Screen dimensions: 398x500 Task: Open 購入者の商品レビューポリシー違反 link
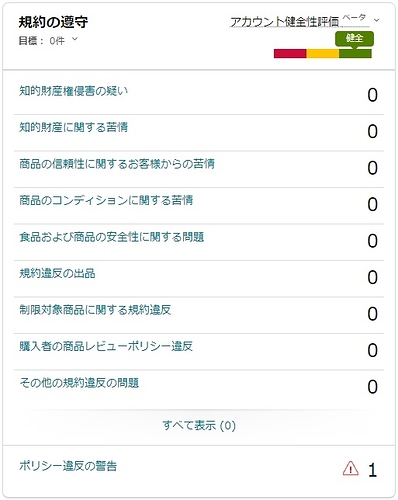[106, 346]
